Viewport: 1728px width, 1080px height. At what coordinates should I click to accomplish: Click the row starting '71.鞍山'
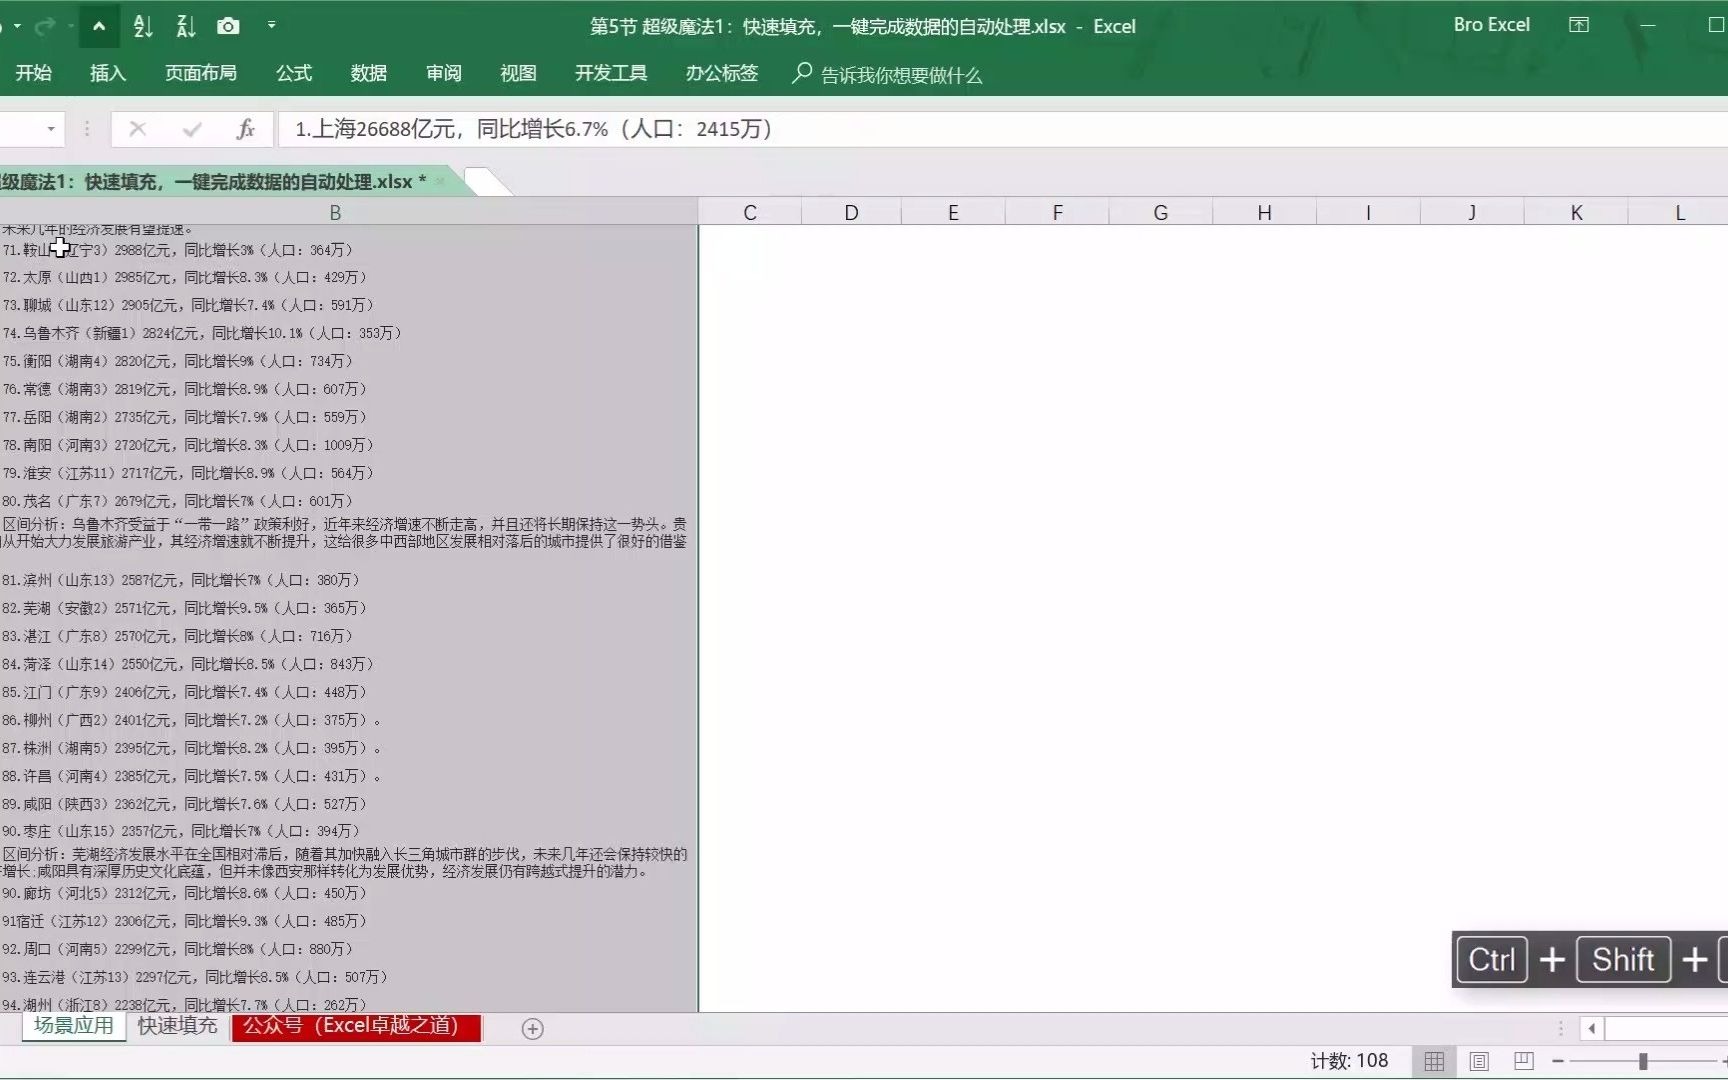click(x=348, y=250)
